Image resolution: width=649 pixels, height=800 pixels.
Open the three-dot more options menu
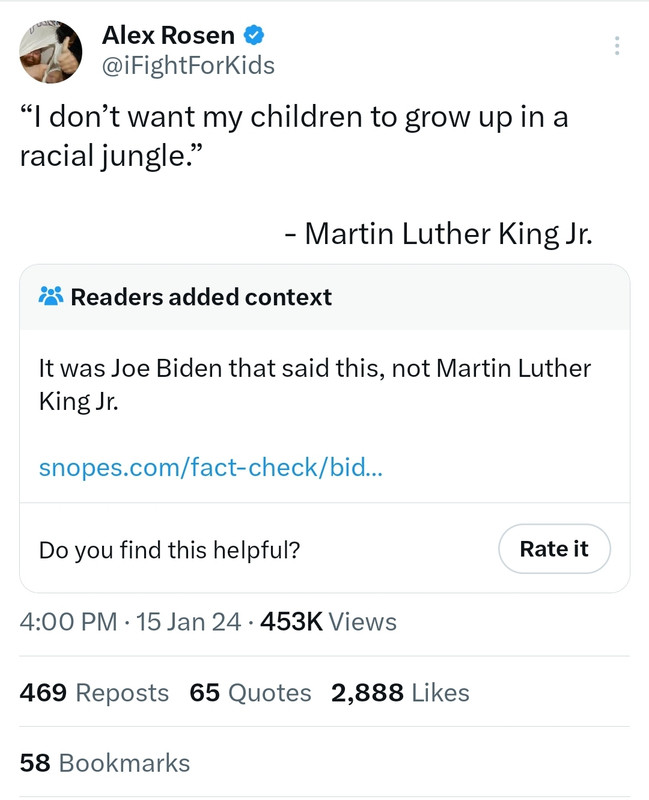tap(617, 46)
